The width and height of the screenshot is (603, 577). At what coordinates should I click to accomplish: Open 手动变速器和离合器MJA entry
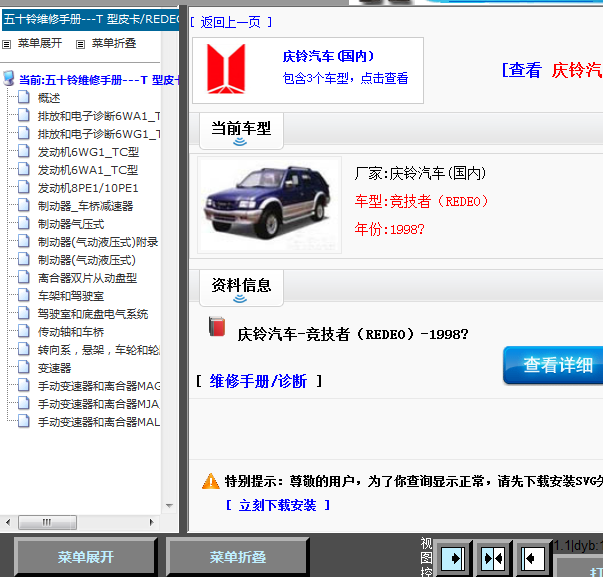(99, 404)
